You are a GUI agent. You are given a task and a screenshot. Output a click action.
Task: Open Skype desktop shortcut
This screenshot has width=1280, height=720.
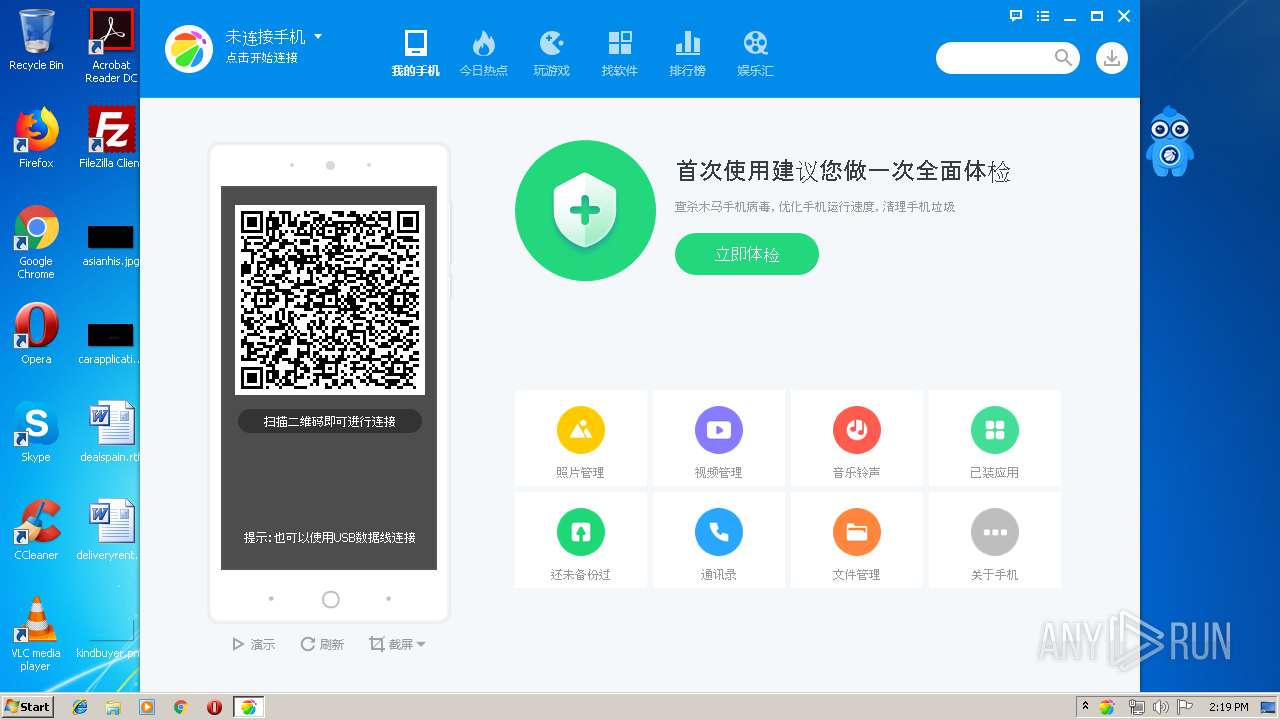point(36,432)
